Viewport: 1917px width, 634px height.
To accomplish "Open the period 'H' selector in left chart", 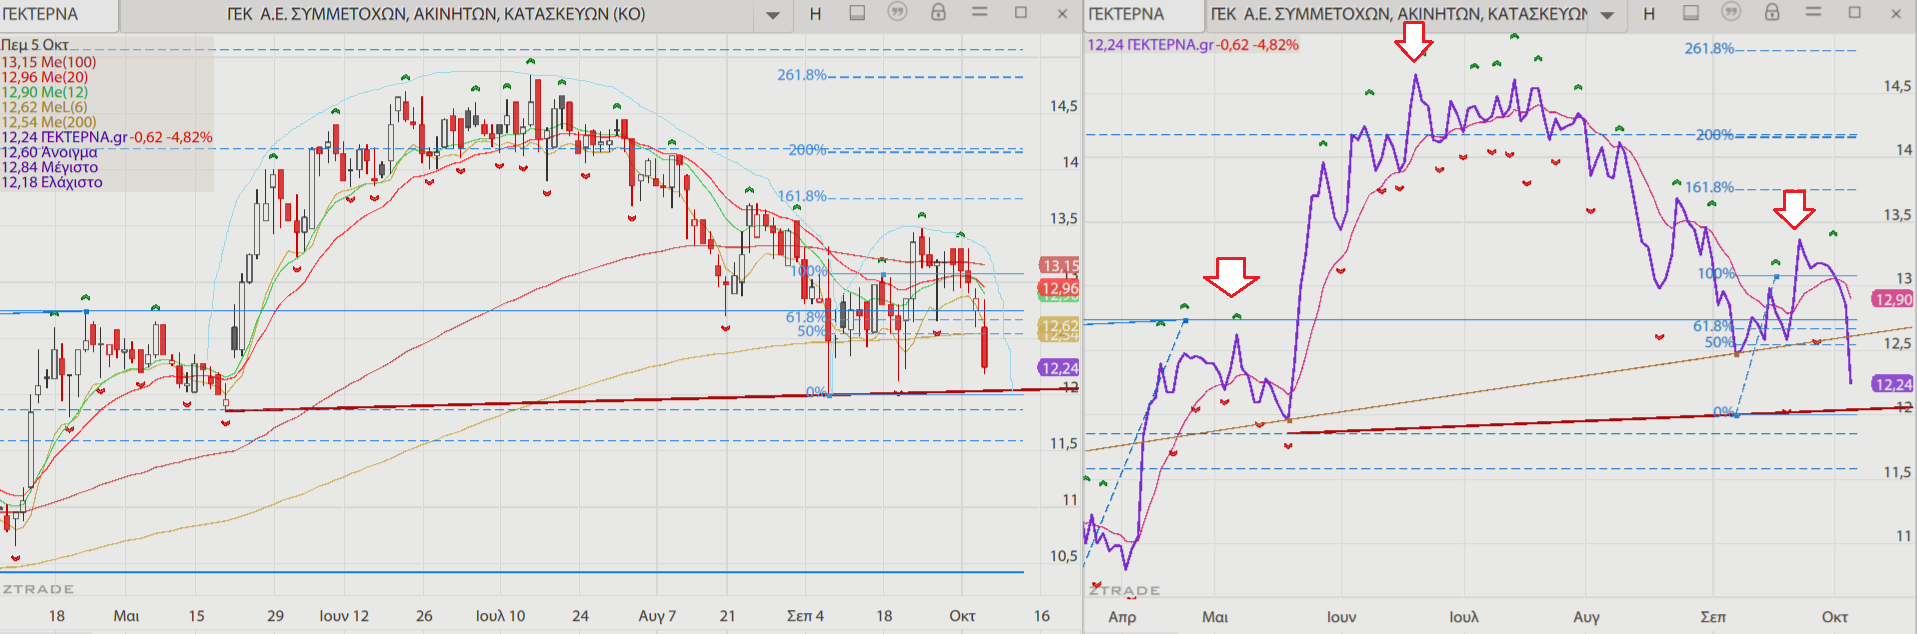I will click(x=815, y=14).
